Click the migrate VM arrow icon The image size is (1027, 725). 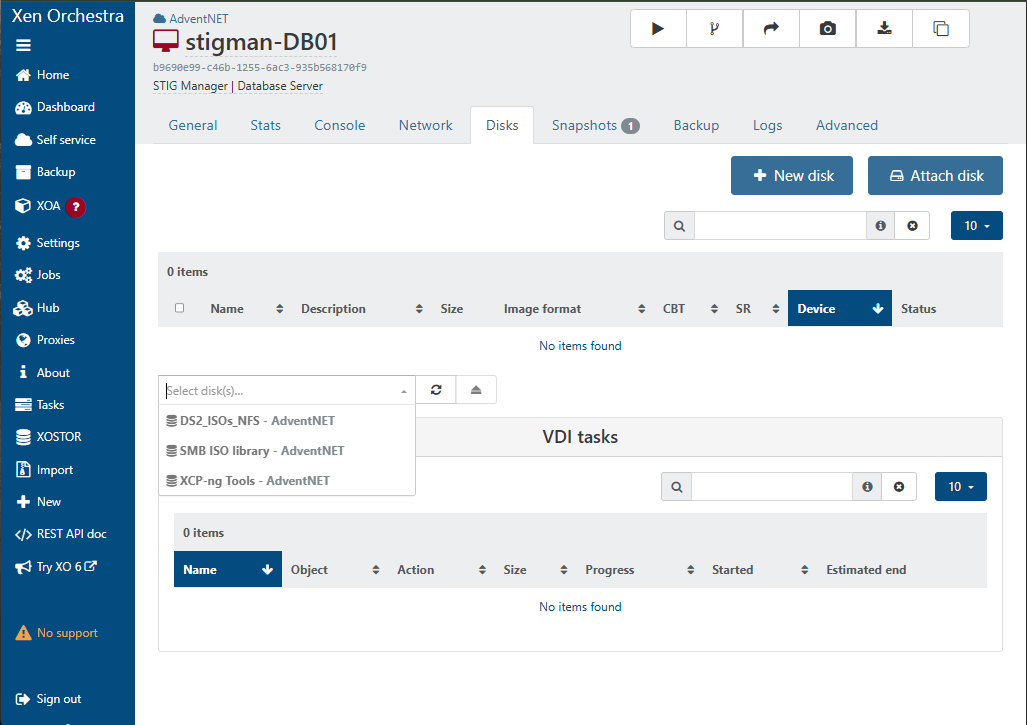(771, 29)
